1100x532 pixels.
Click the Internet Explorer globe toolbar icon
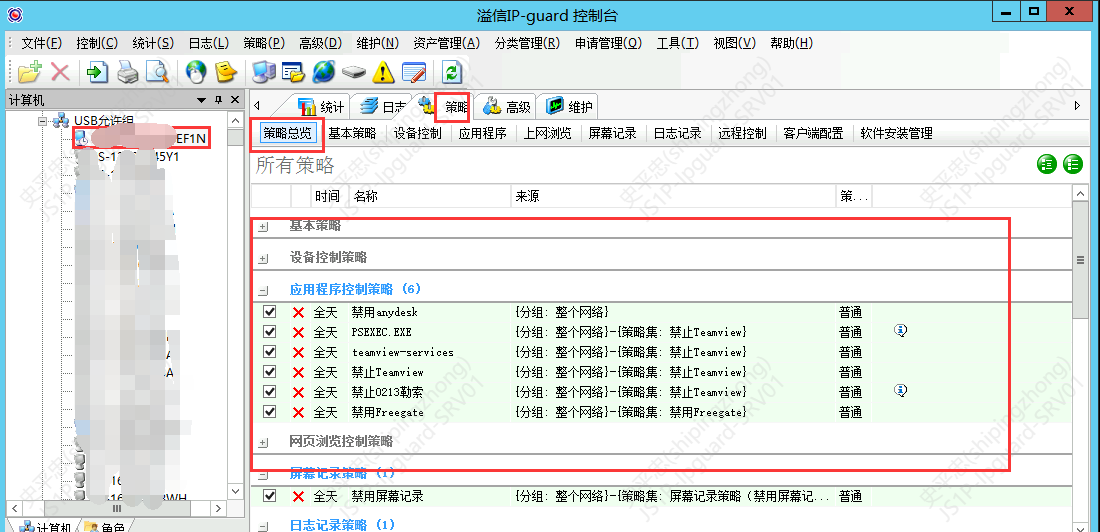coord(323,72)
